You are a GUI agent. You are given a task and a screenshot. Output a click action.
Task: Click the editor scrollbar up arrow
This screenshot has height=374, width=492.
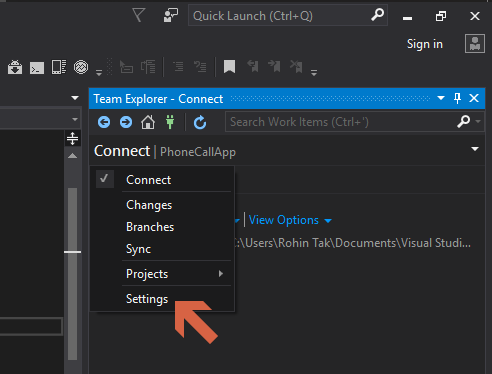pos(72,156)
